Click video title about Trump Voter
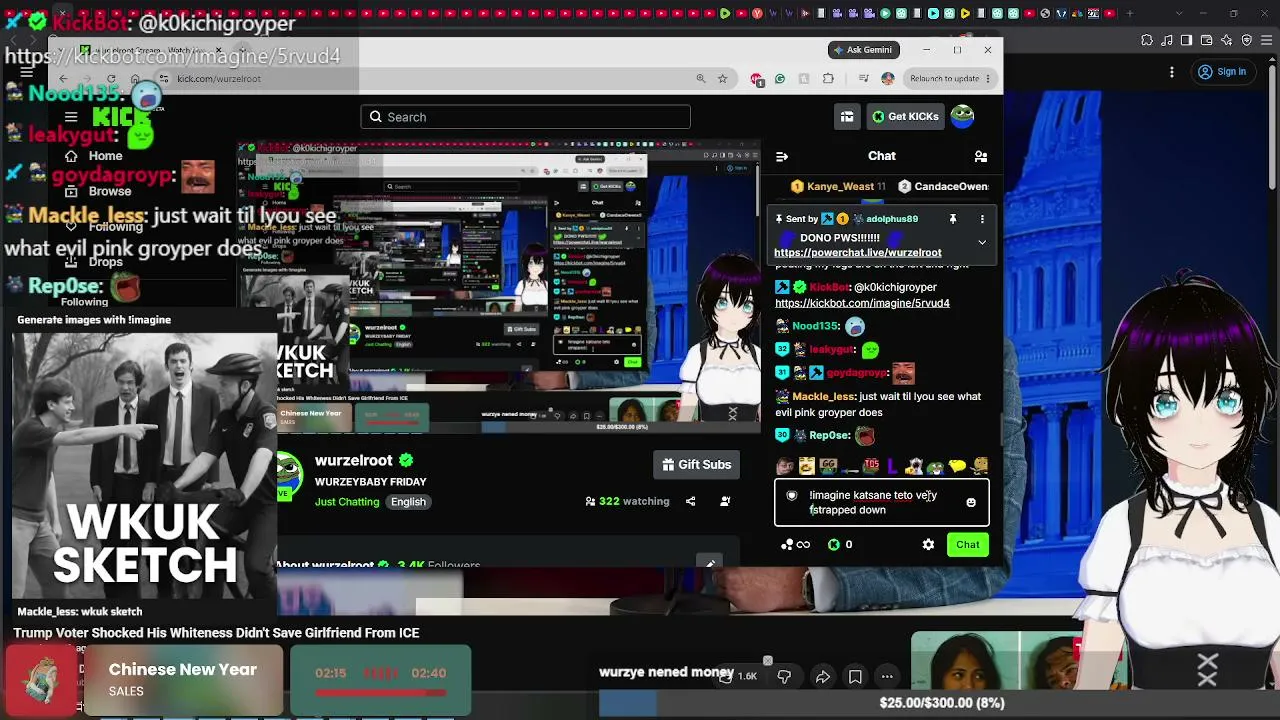Viewport: 1280px width, 720px height. coord(216,633)
